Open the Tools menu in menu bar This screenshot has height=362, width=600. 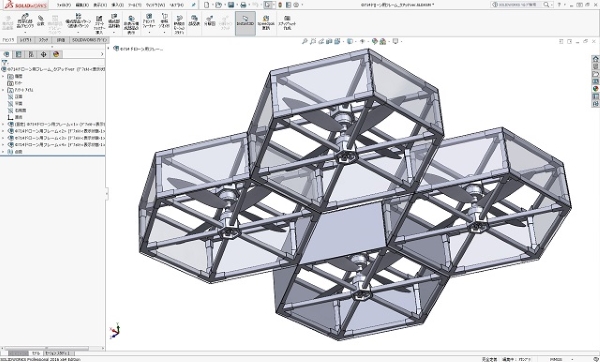point(135,5)
